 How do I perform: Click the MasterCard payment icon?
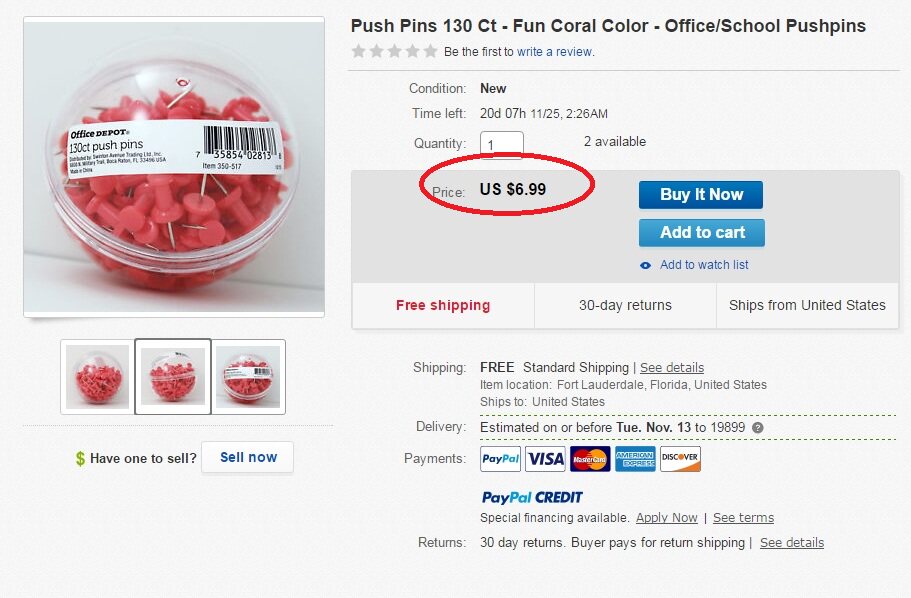click(x=590, y=459)
